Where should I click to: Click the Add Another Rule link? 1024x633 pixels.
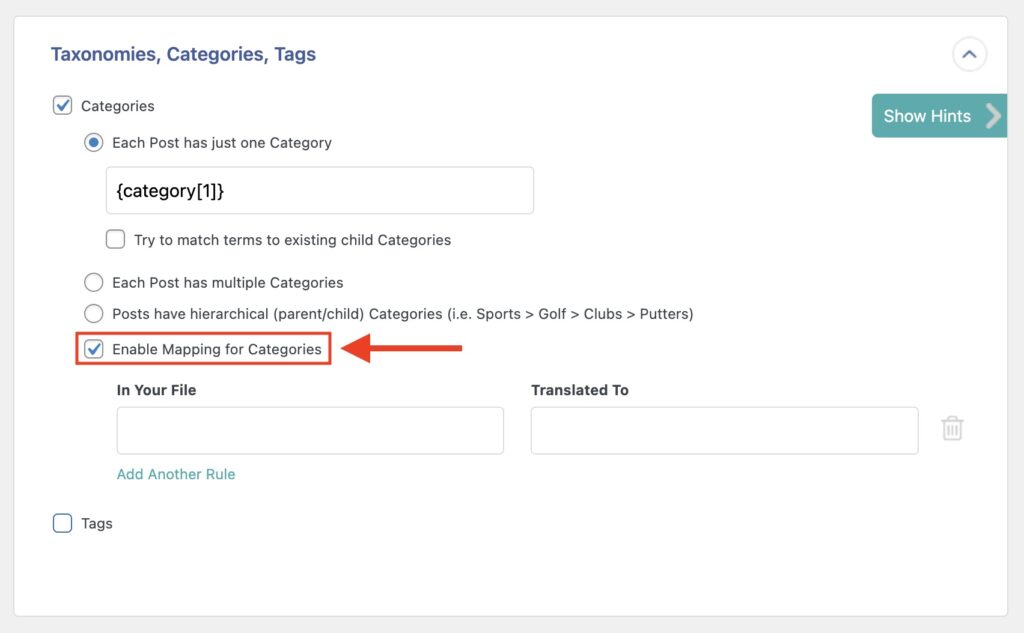tap(176, 473)
